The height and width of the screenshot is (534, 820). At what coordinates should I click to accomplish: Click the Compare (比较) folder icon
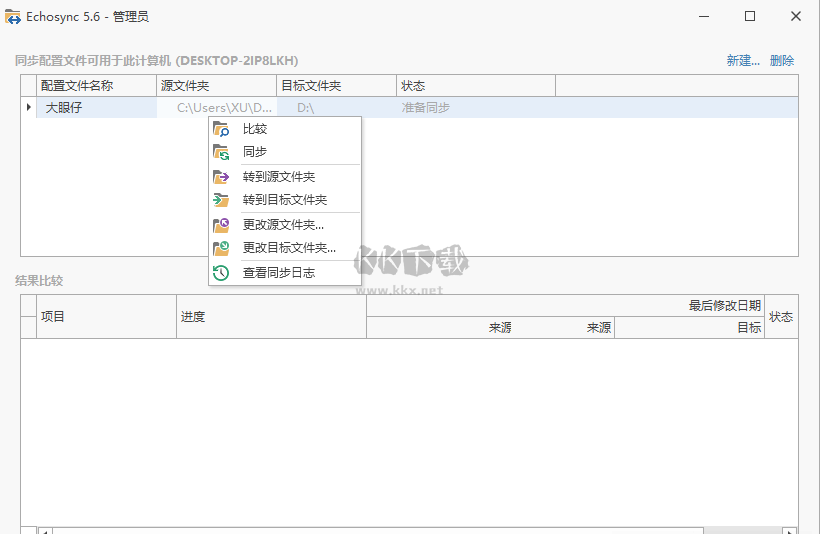pyautogui.click(x=221, y=129)
